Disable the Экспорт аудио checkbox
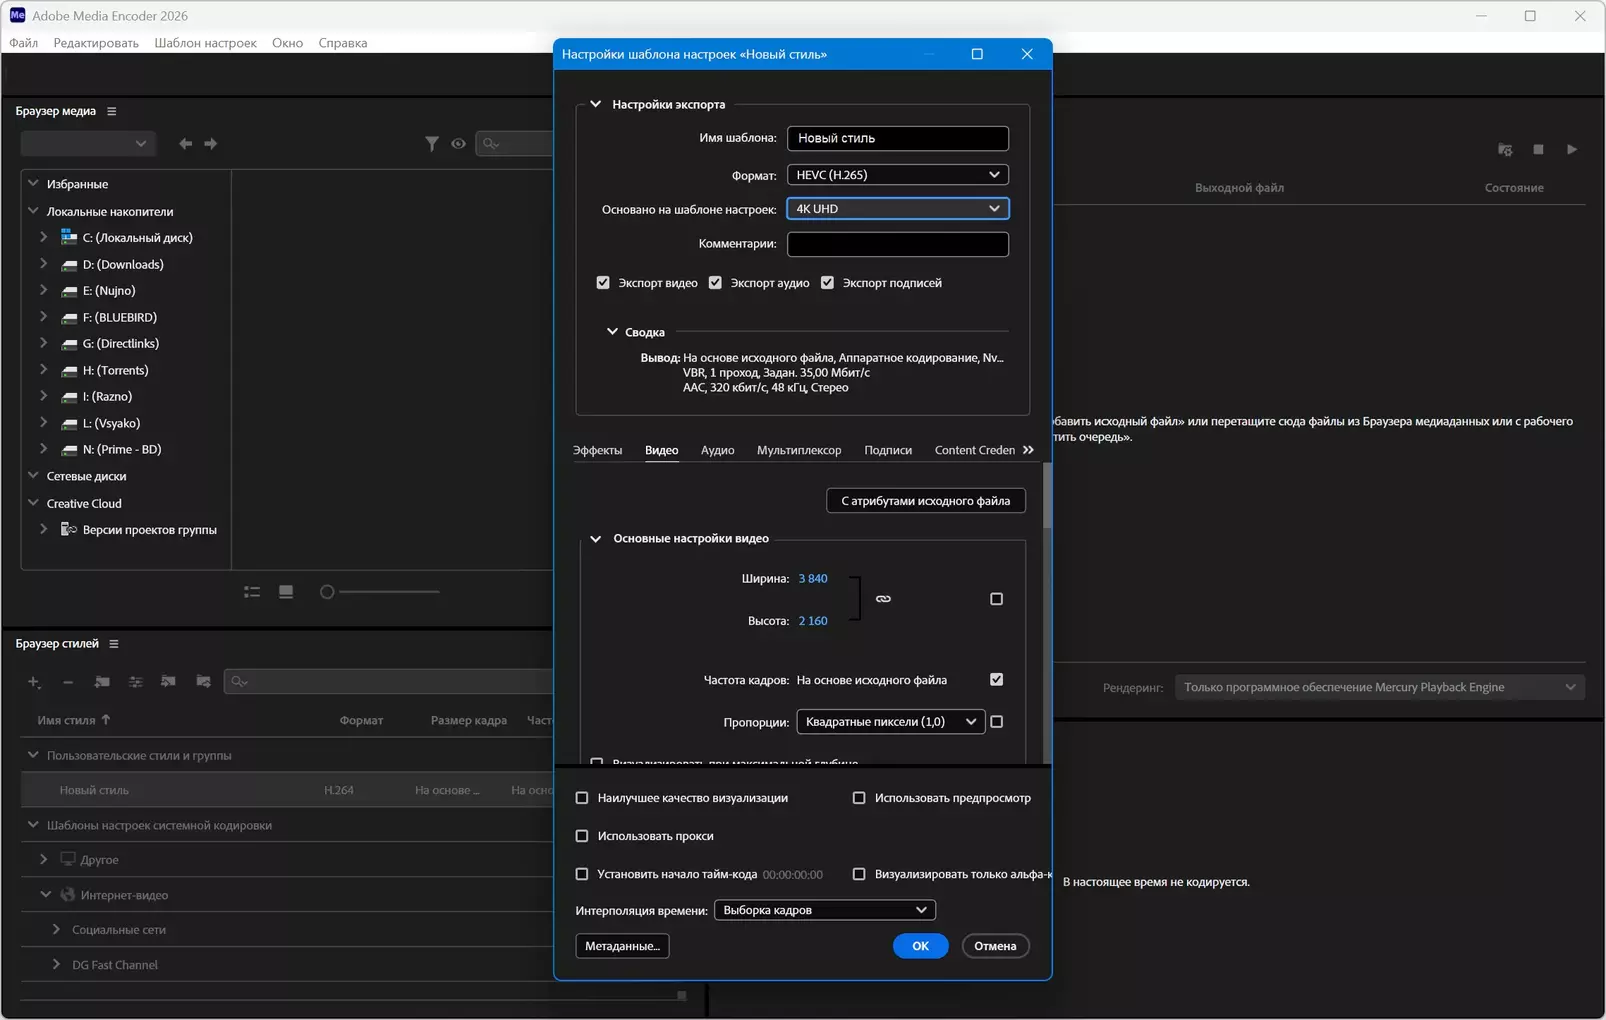 click(715, 283)
